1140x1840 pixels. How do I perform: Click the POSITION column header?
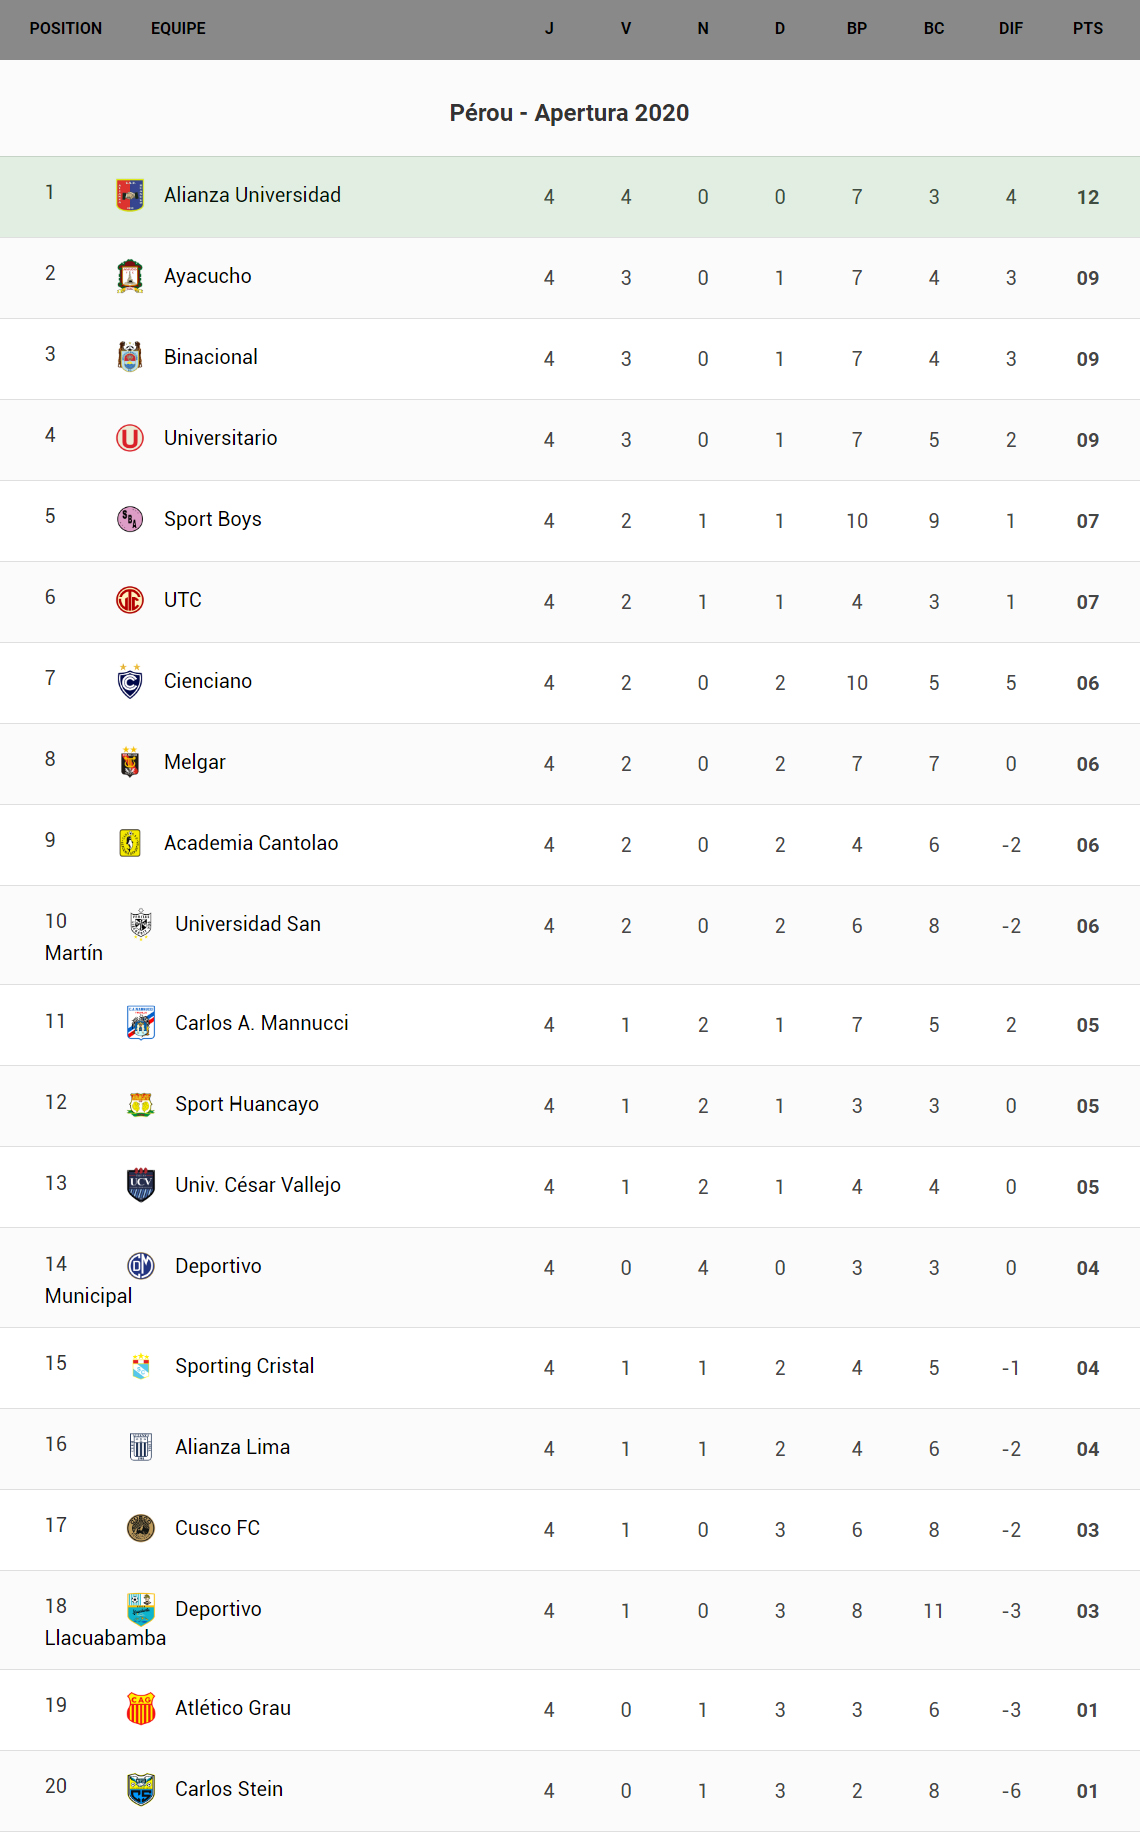[x=66, y=29]
